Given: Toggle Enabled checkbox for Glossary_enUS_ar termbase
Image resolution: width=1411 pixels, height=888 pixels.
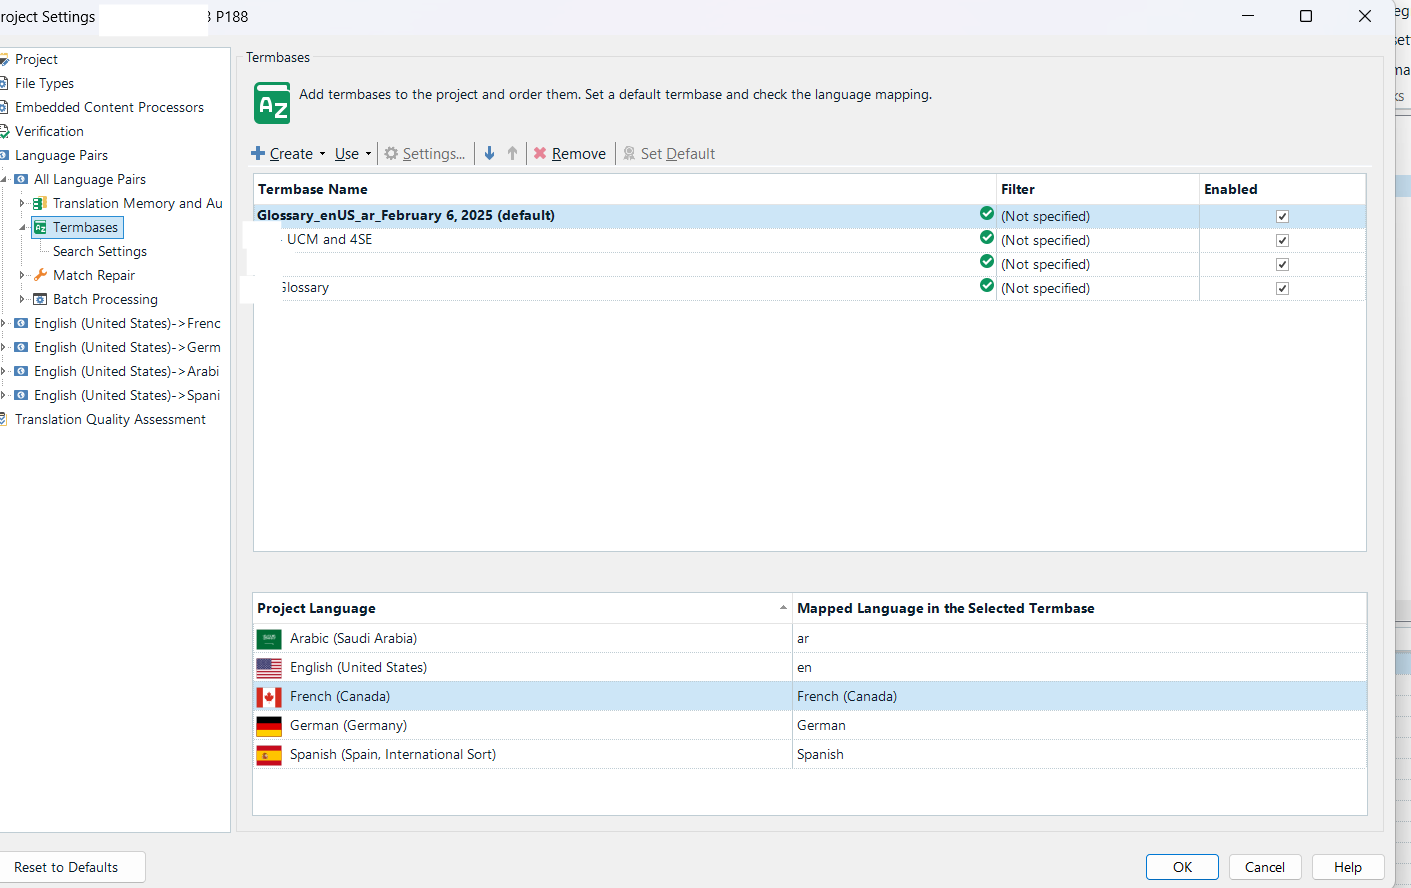Looking at the screenshot, I should 1282,216.
